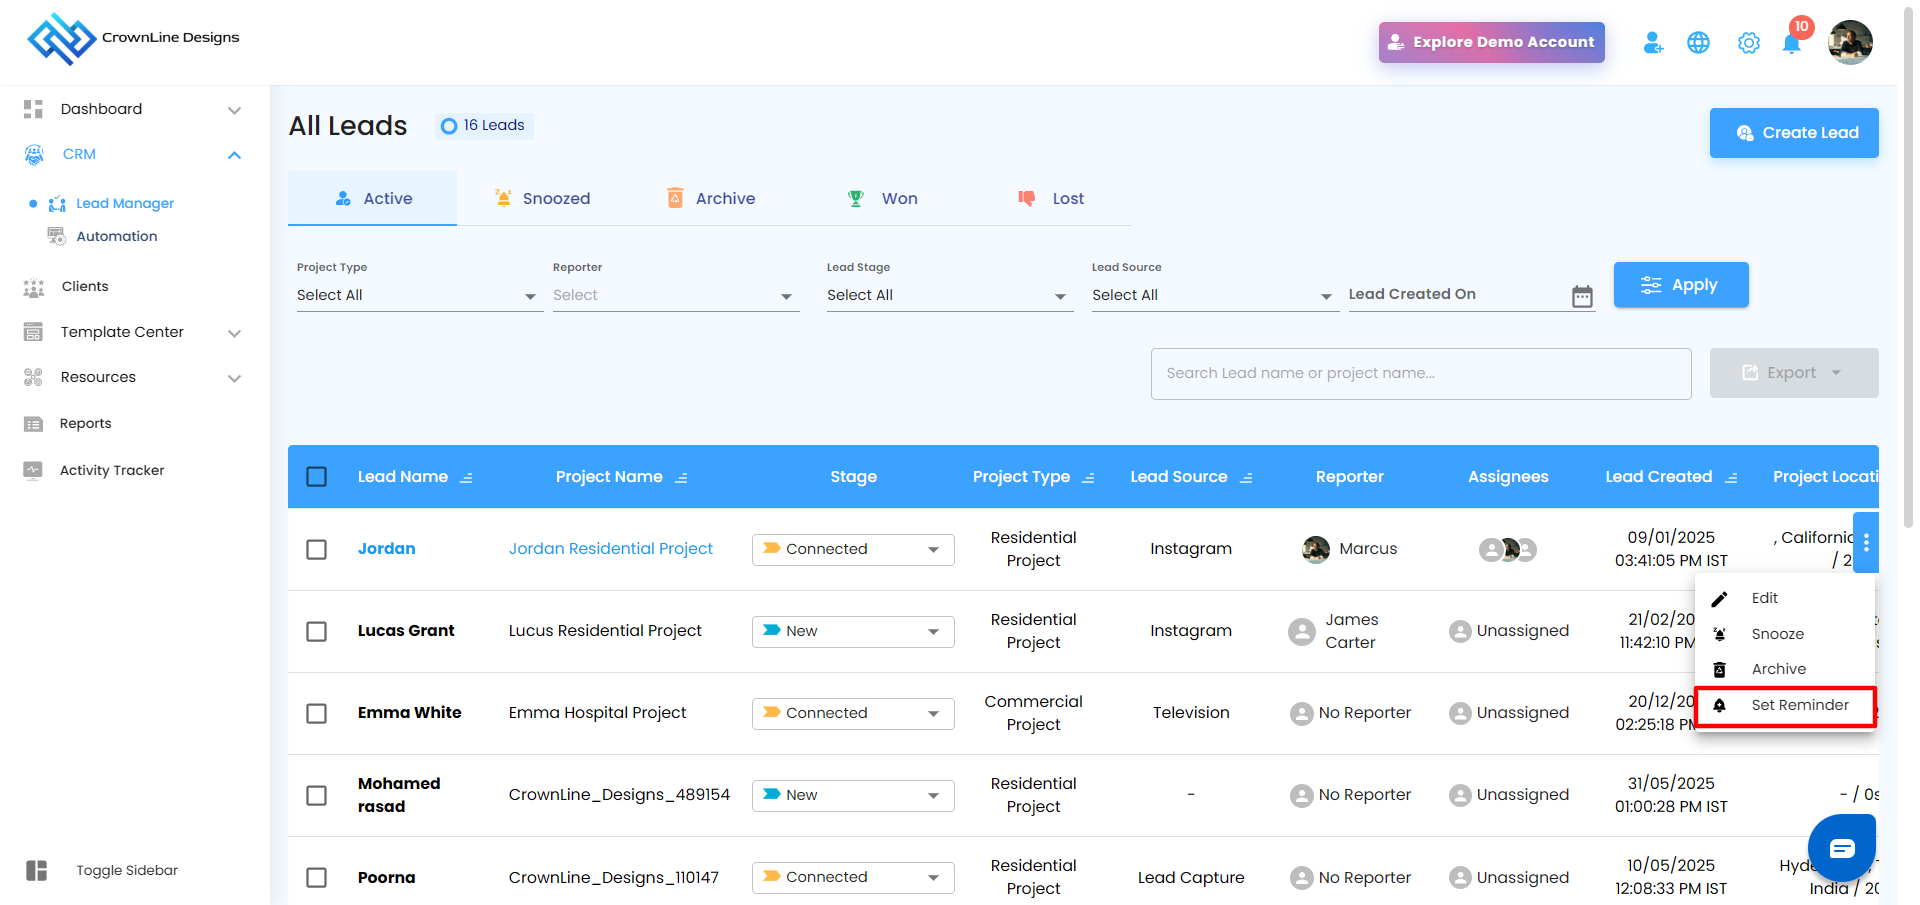Select the Emma White row checkbox
This screenshot has width=1920, height=905.
click(317, 714)
